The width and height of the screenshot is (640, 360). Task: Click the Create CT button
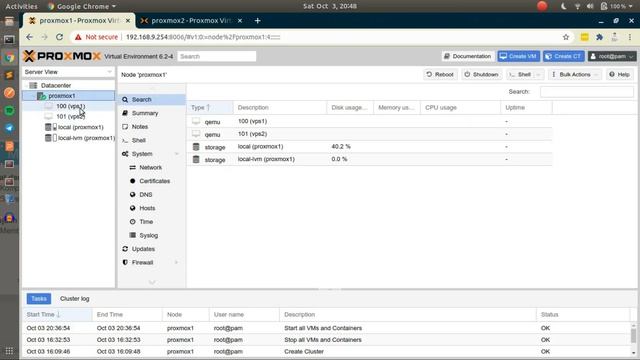click(x=563, y=56)
